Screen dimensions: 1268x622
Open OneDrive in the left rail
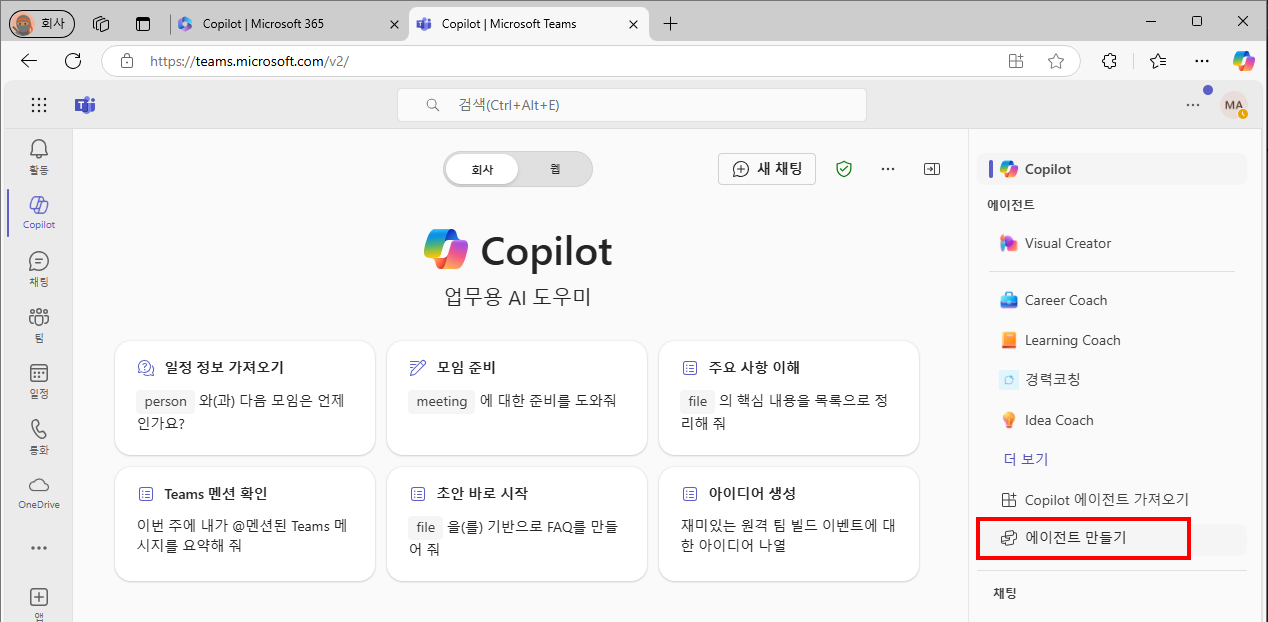click(x=38, y=492)
